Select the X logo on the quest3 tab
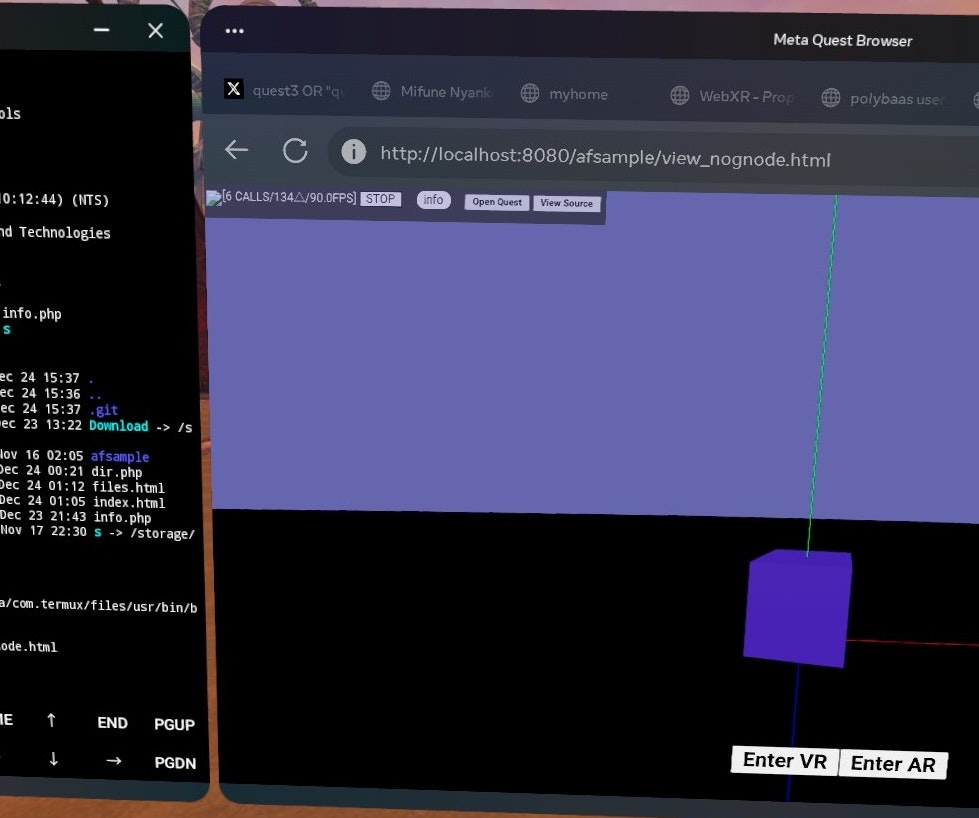 coord(234,89)
